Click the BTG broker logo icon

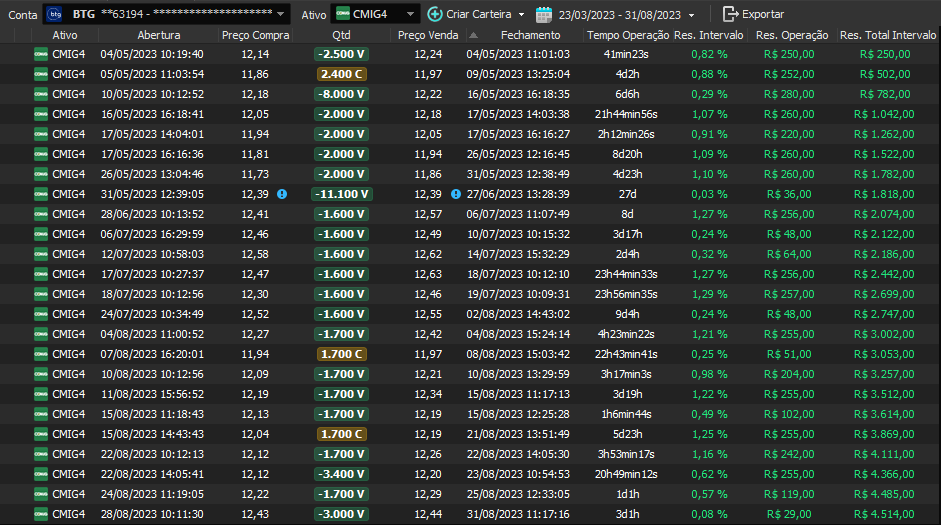click(54, 14)
